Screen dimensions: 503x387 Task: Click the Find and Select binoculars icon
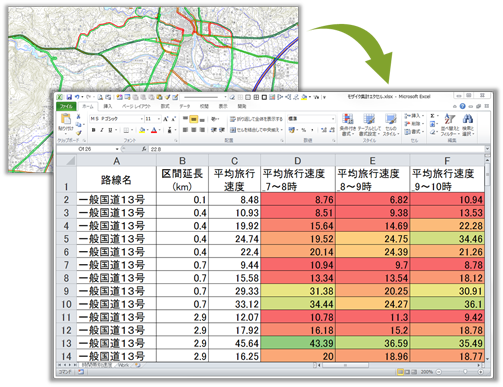point(468,119)
